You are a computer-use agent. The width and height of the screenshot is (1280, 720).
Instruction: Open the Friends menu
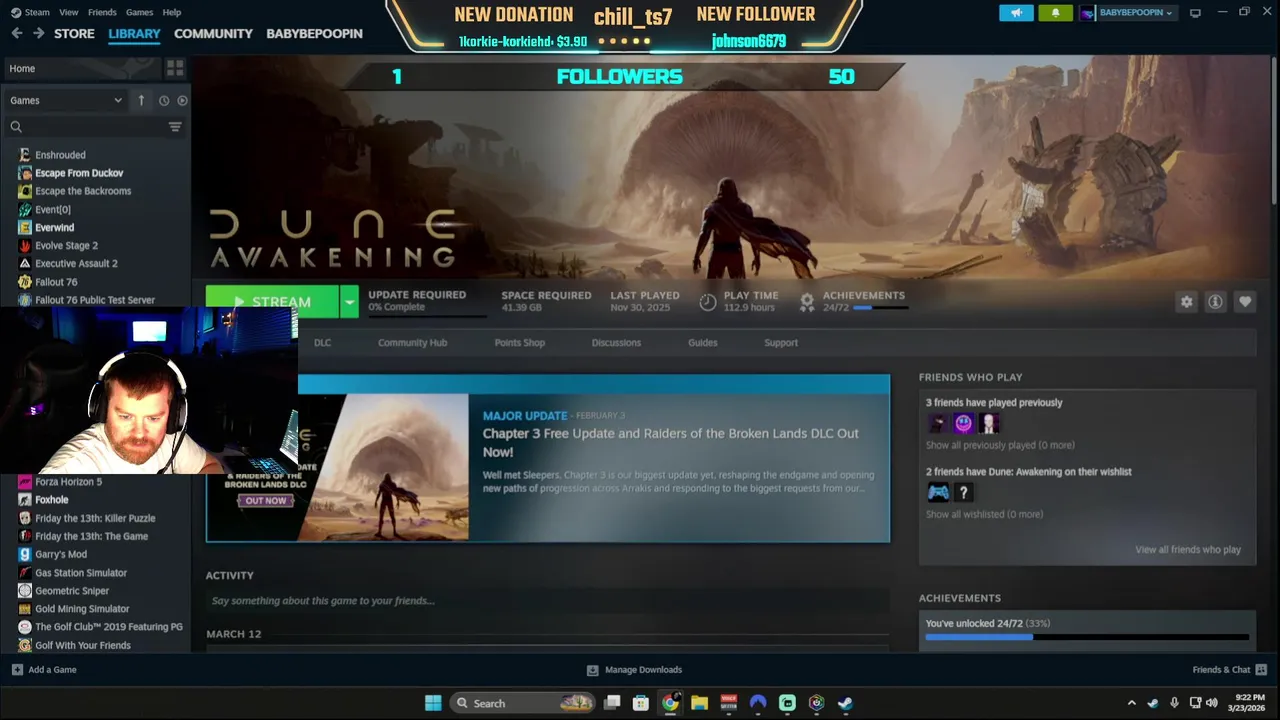pyautogui.click(x=102, y=12)
